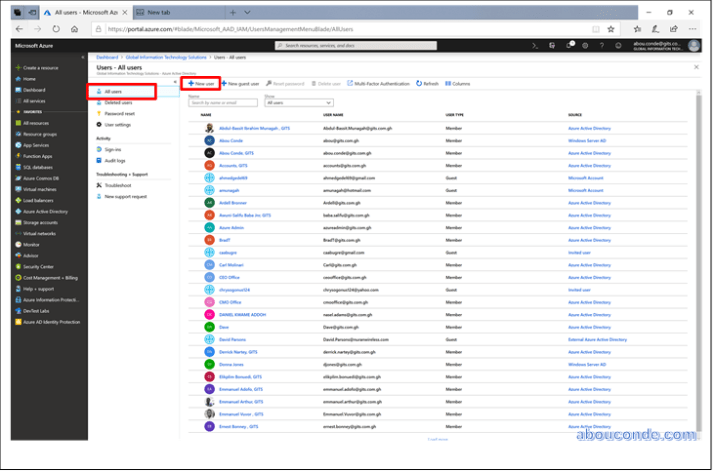Open the Columns chooser
This screenshot has width=714, height=471.
pyautogui.click(x=457, y=84)
